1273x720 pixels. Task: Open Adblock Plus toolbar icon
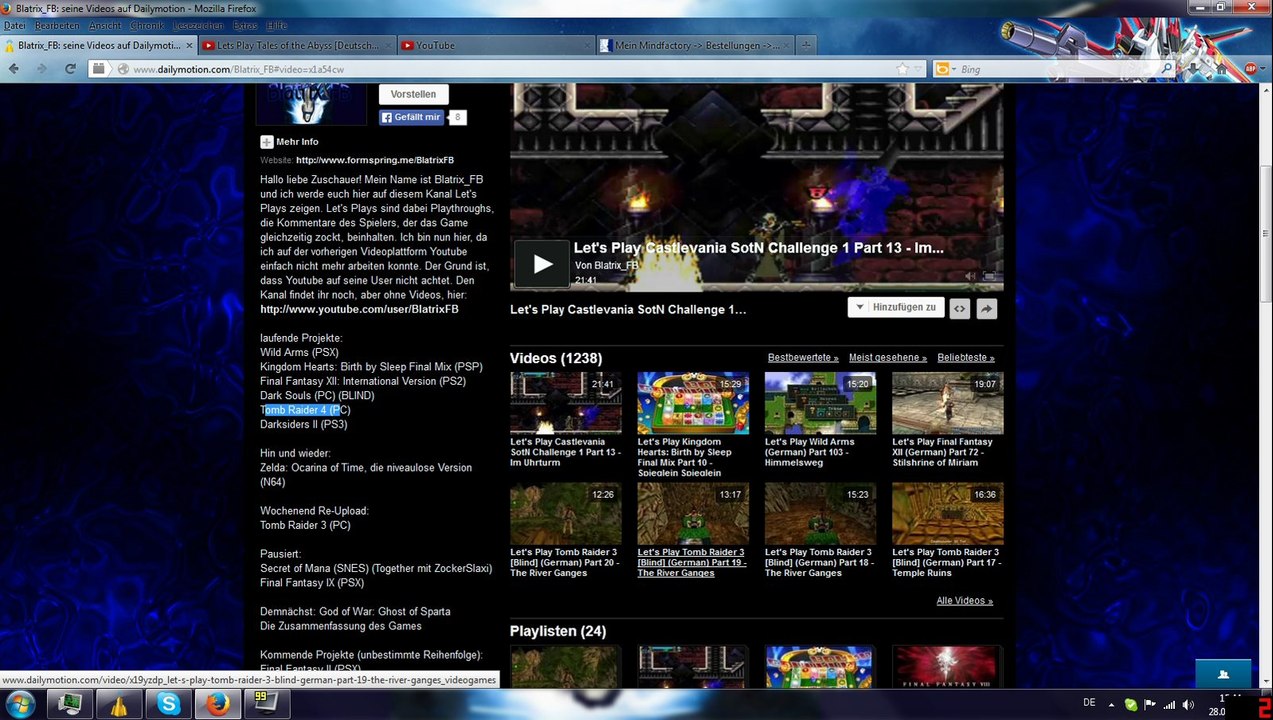(x=1251, y=69)
